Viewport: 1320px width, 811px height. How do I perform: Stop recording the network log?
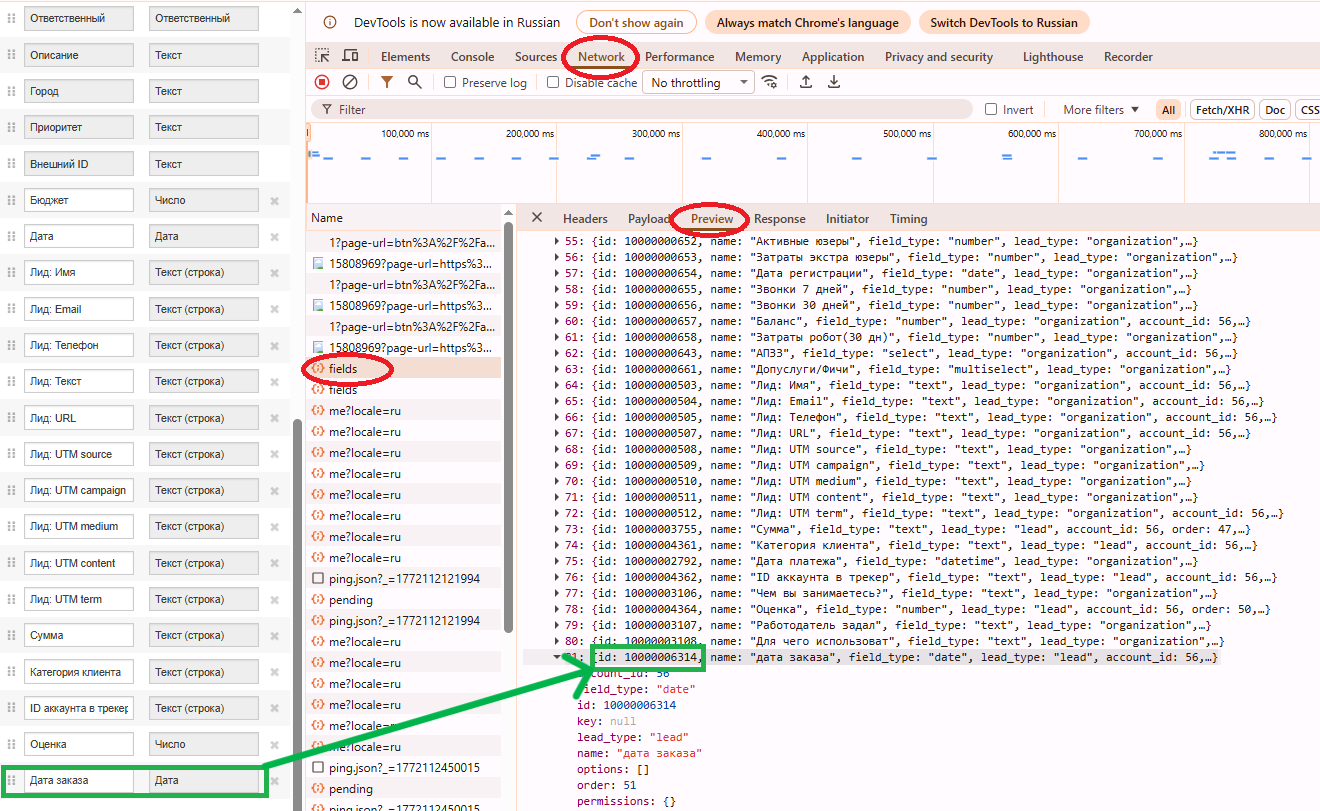[322, 83]
